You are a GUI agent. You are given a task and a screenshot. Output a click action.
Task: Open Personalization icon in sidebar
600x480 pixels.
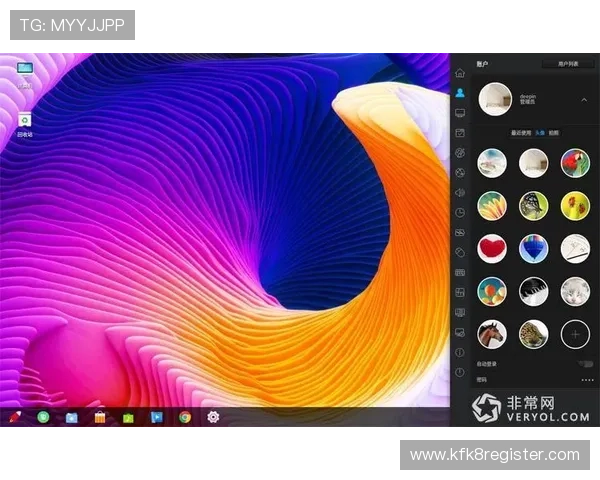(x=460, y=153)
